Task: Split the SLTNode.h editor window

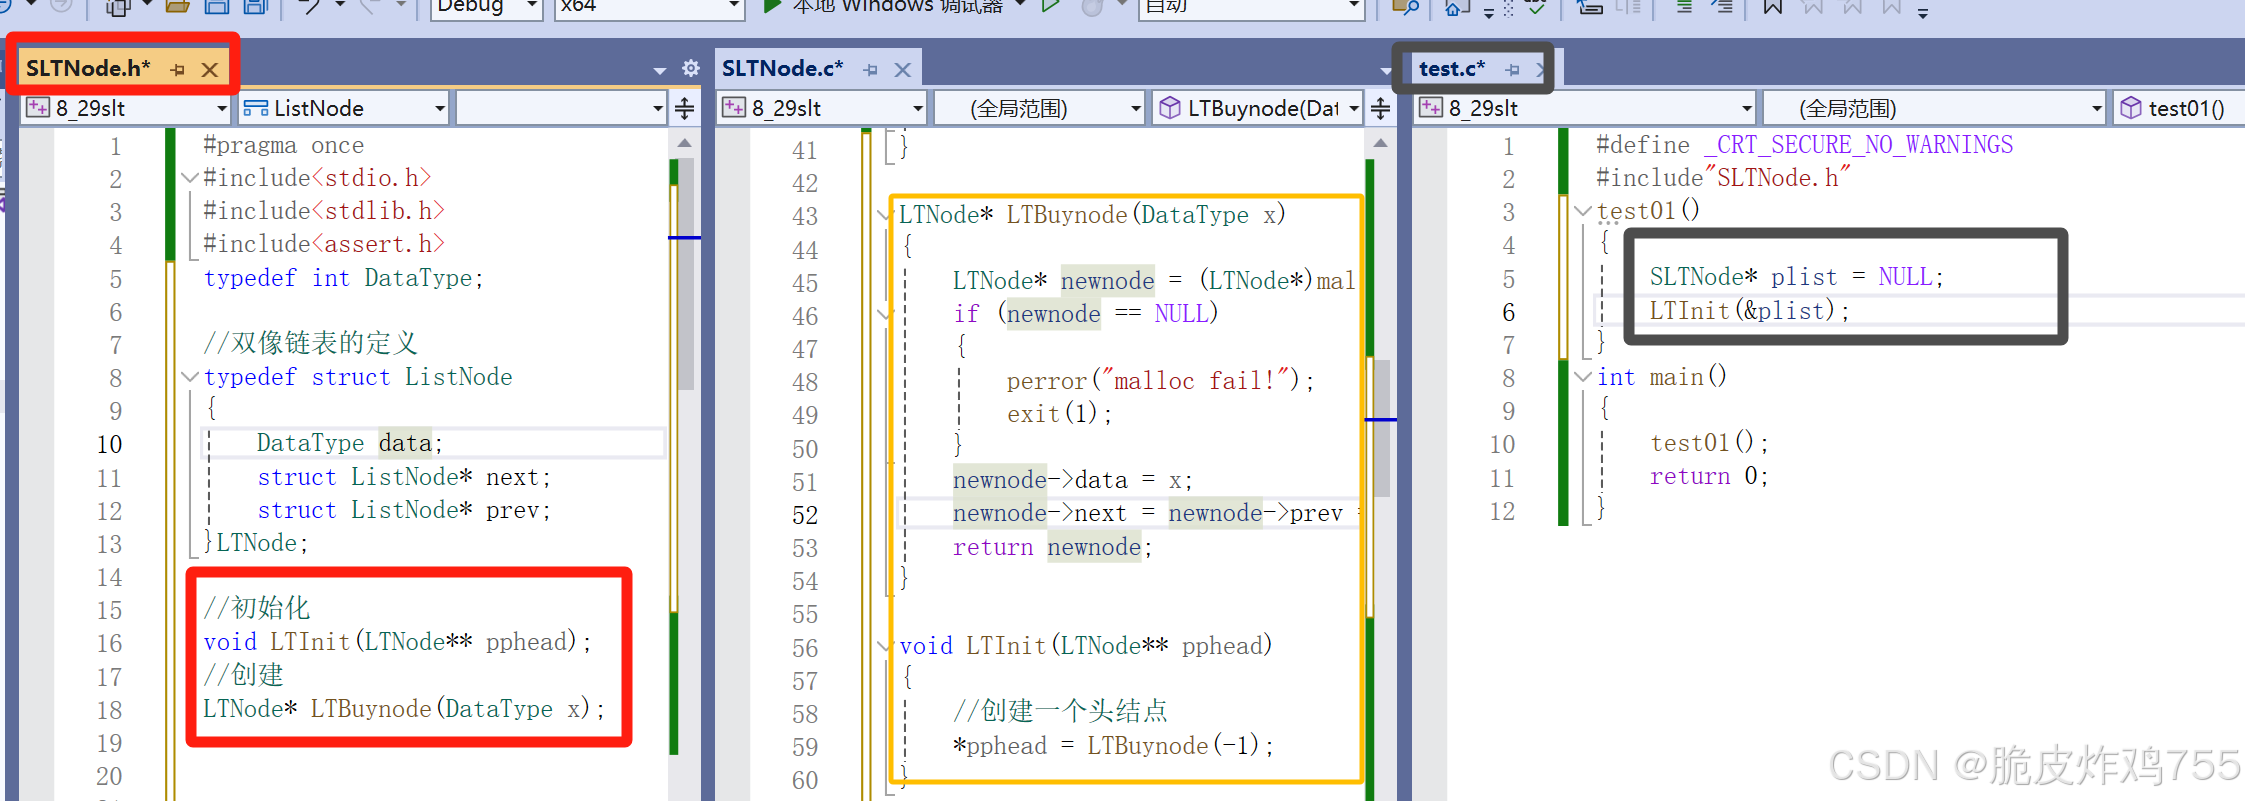Action: point(685,108)
